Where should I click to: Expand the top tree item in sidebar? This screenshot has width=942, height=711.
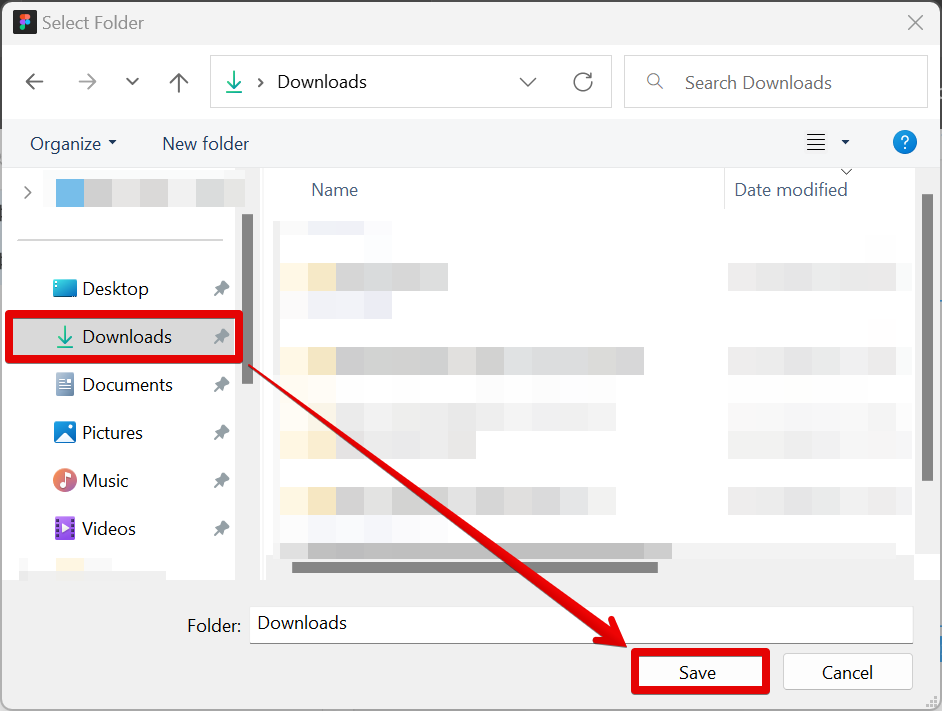pos(28,192)
